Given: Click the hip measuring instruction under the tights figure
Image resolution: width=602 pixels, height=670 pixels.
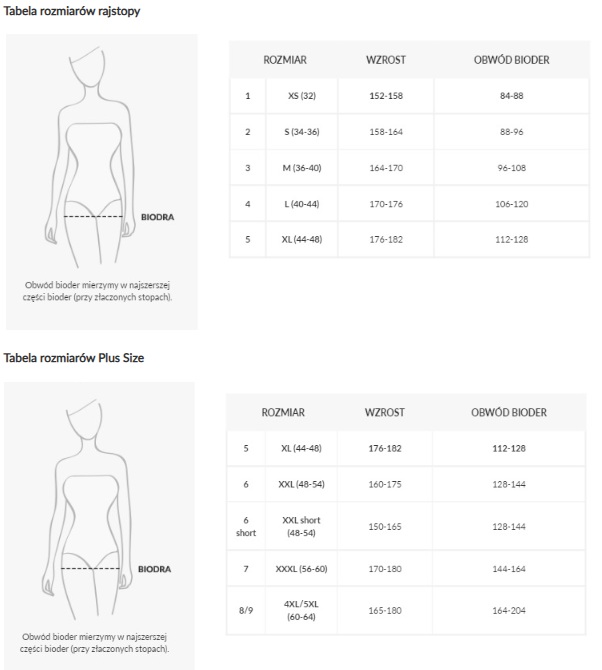Looking at the screenshot, I should tap(99, 291).
